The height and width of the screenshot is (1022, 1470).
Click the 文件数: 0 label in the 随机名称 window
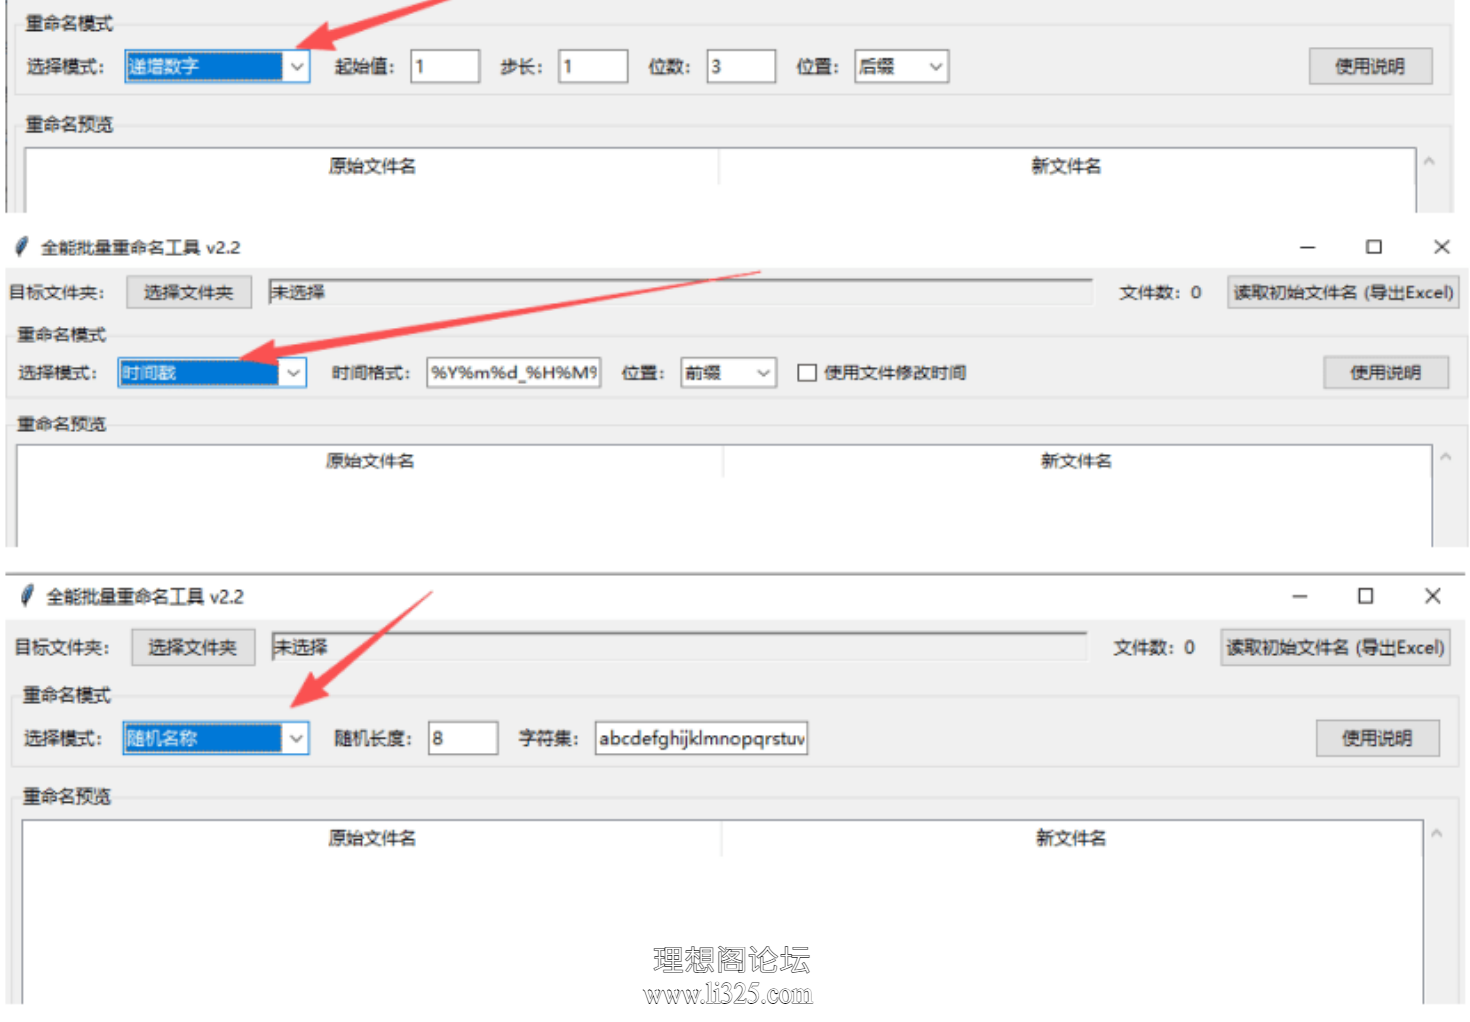point(1154,647)
